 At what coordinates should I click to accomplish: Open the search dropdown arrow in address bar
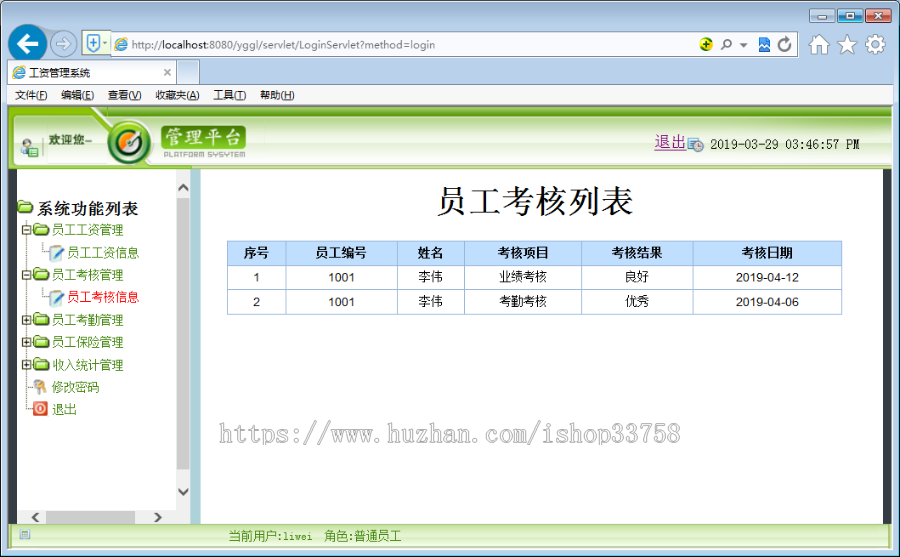[x=743, y=45]
